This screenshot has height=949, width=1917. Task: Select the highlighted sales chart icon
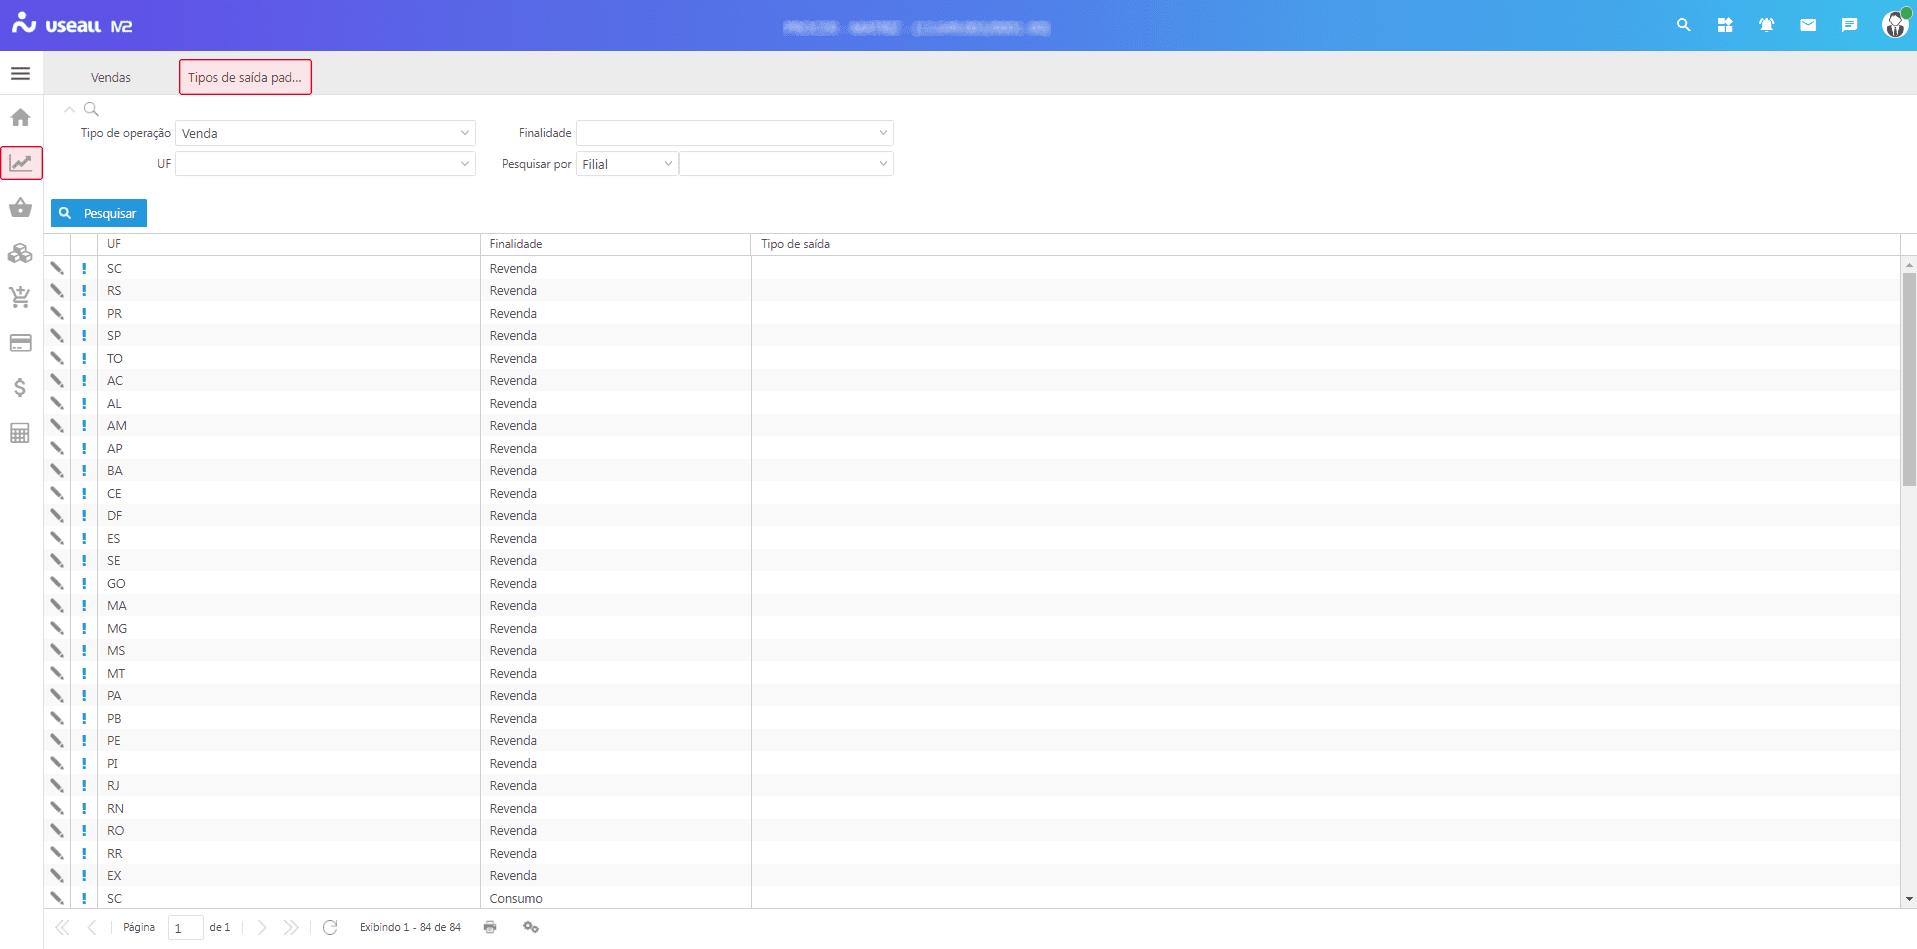[x=21, y=163]
